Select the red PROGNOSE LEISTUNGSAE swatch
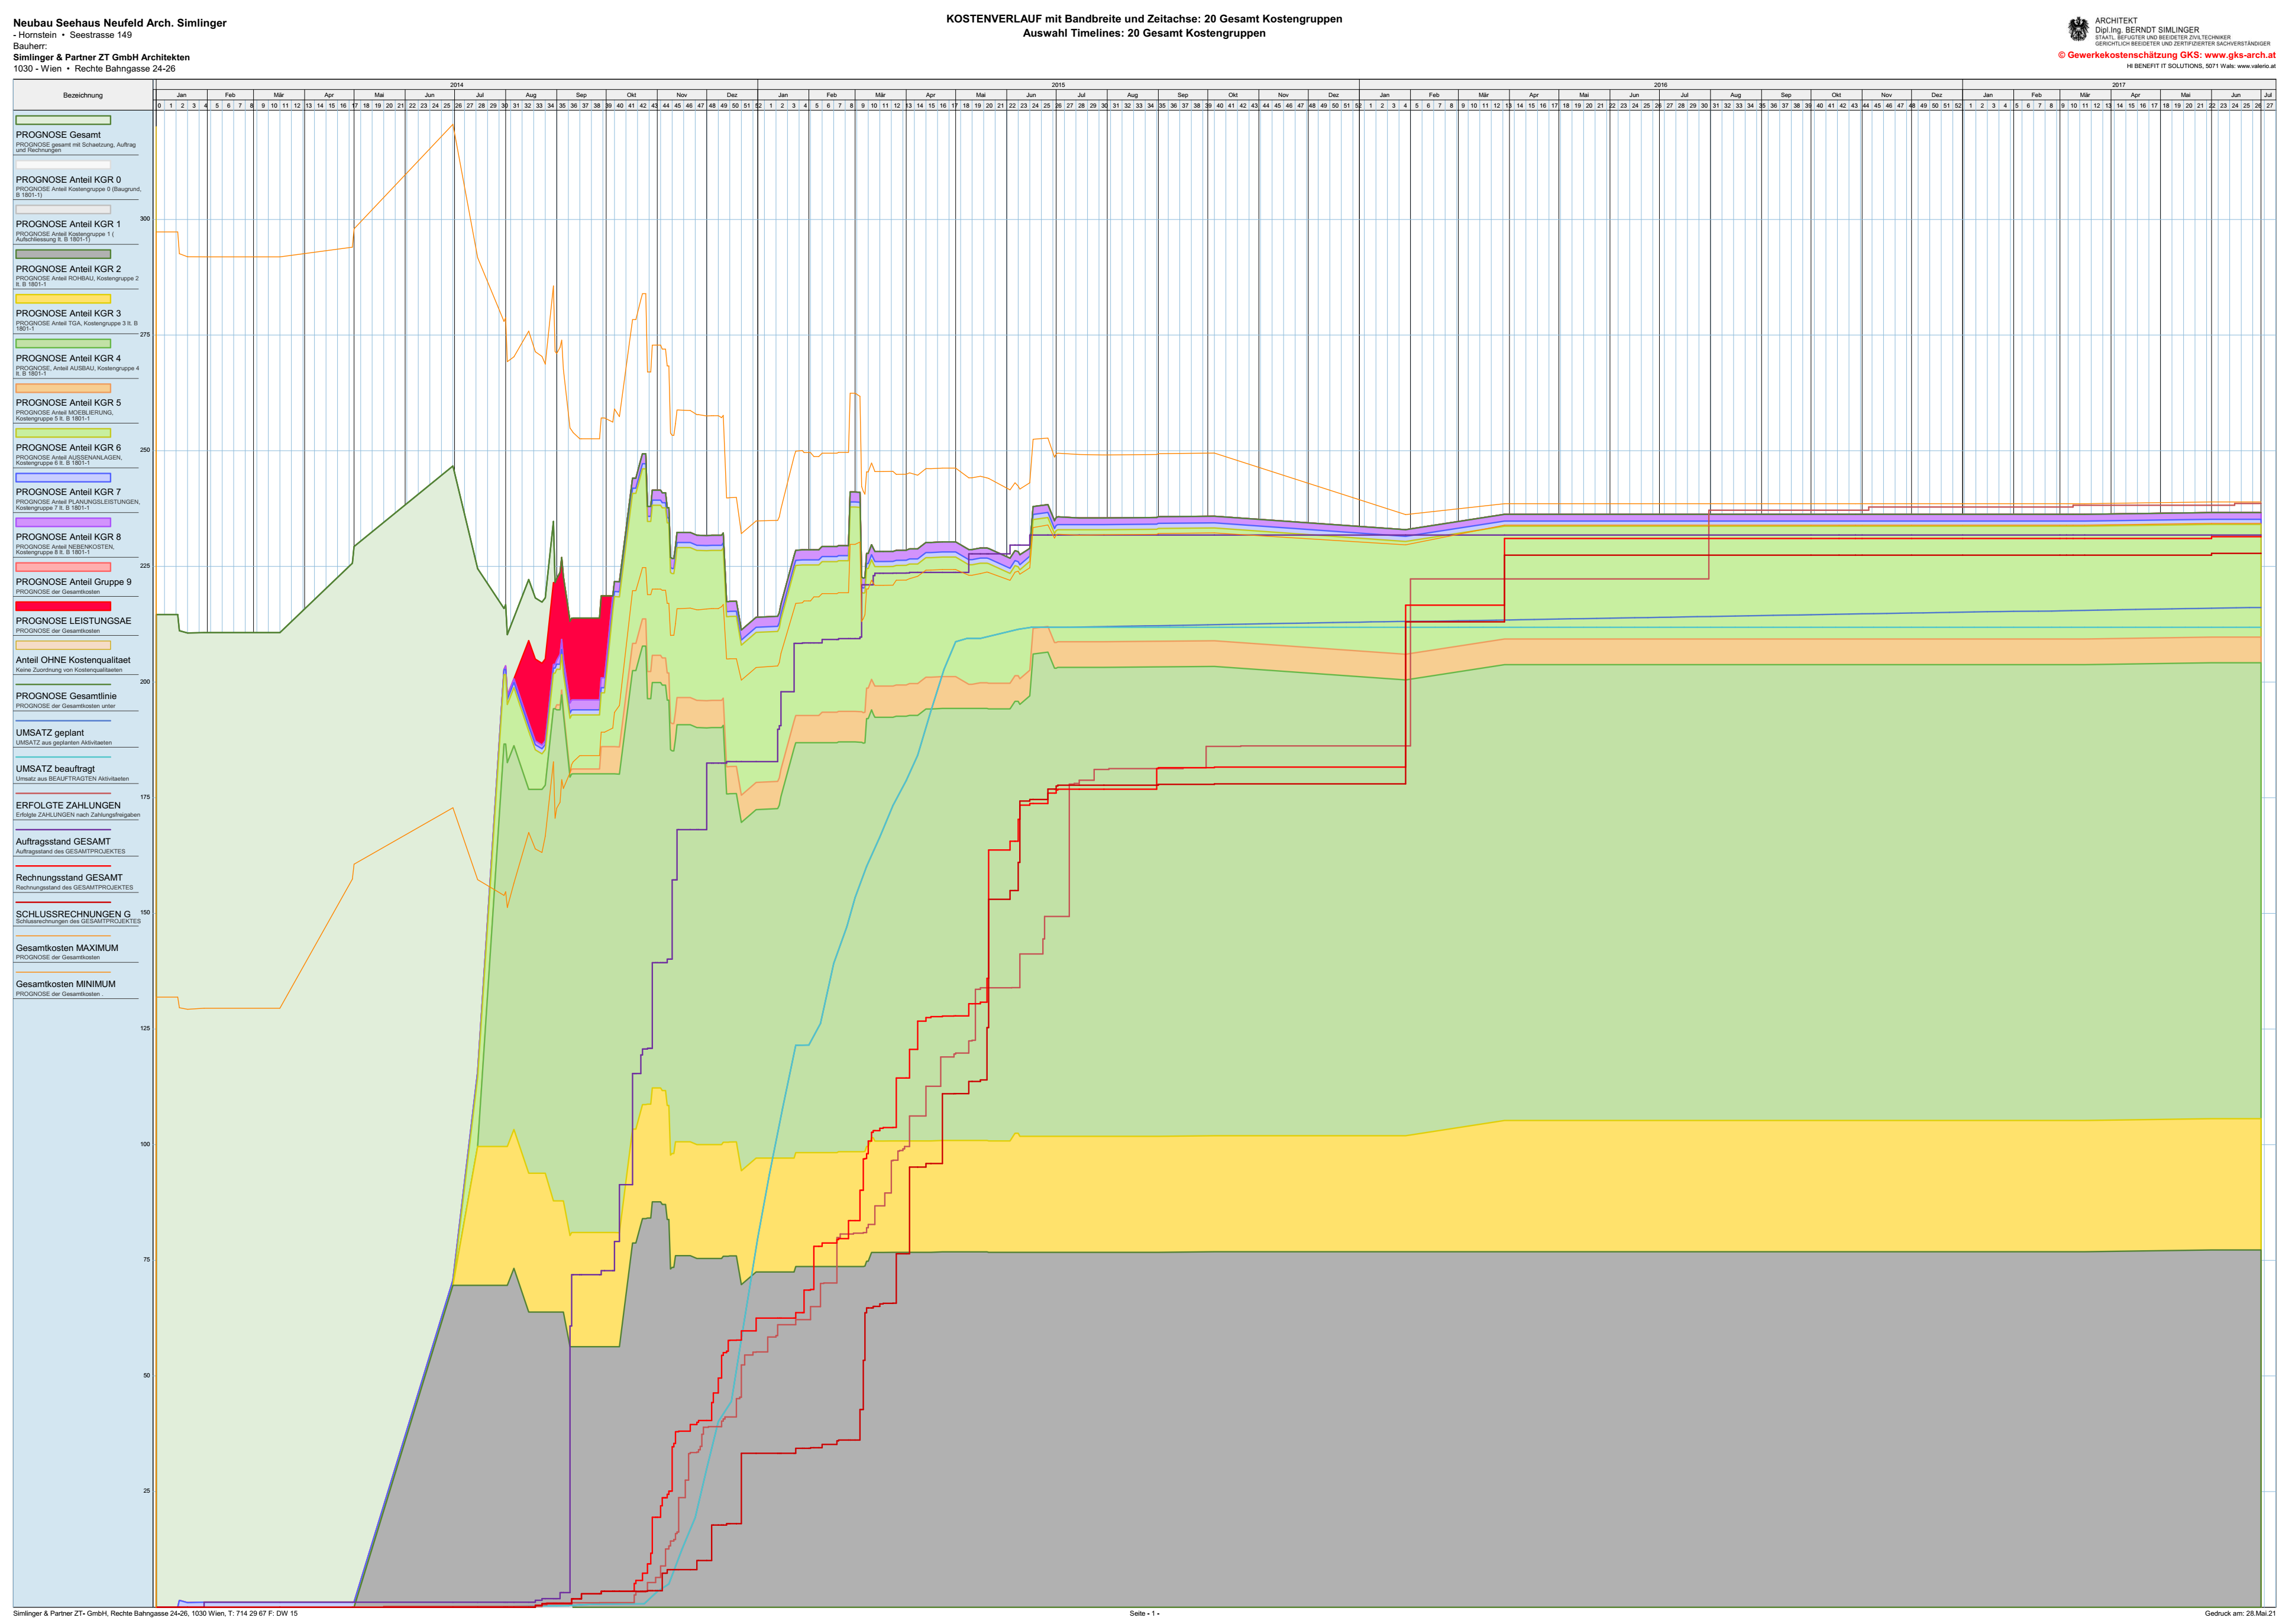This screenshot has height=1624, width=2292. [x=63, y=606]
